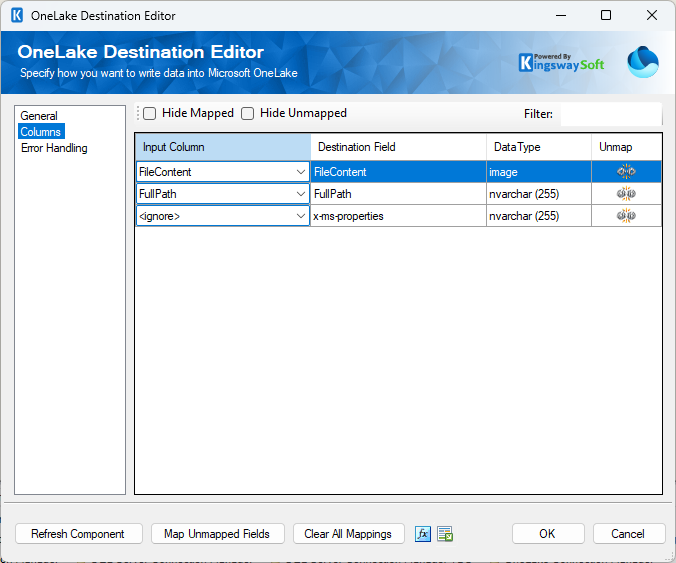Click Map Unmapped Fields button
This screenshot has height=563, width=676.
click(217, 534)
